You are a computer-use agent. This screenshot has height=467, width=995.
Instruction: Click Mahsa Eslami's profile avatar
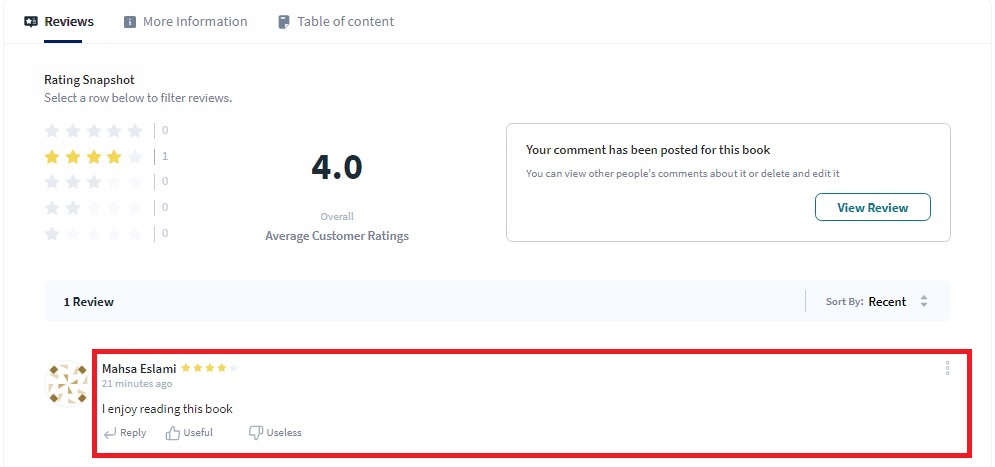point(67,384)
